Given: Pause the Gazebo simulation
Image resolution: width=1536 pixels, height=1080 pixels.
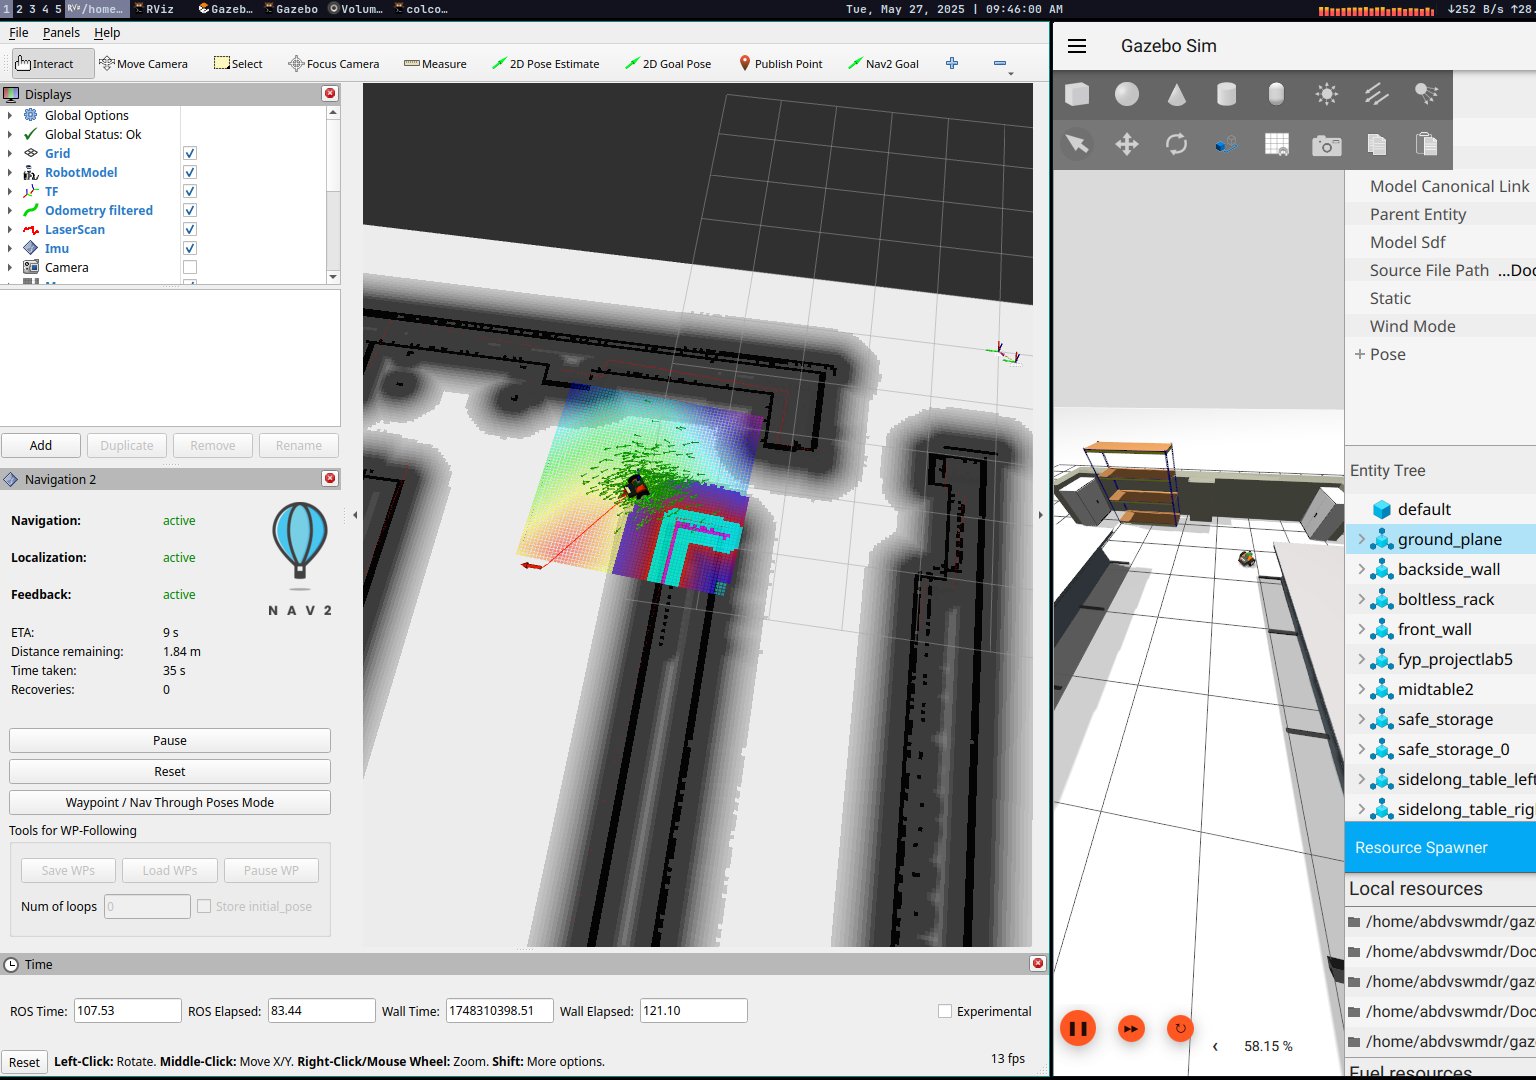Looking at the screenshot, I should point(1078,1028).
